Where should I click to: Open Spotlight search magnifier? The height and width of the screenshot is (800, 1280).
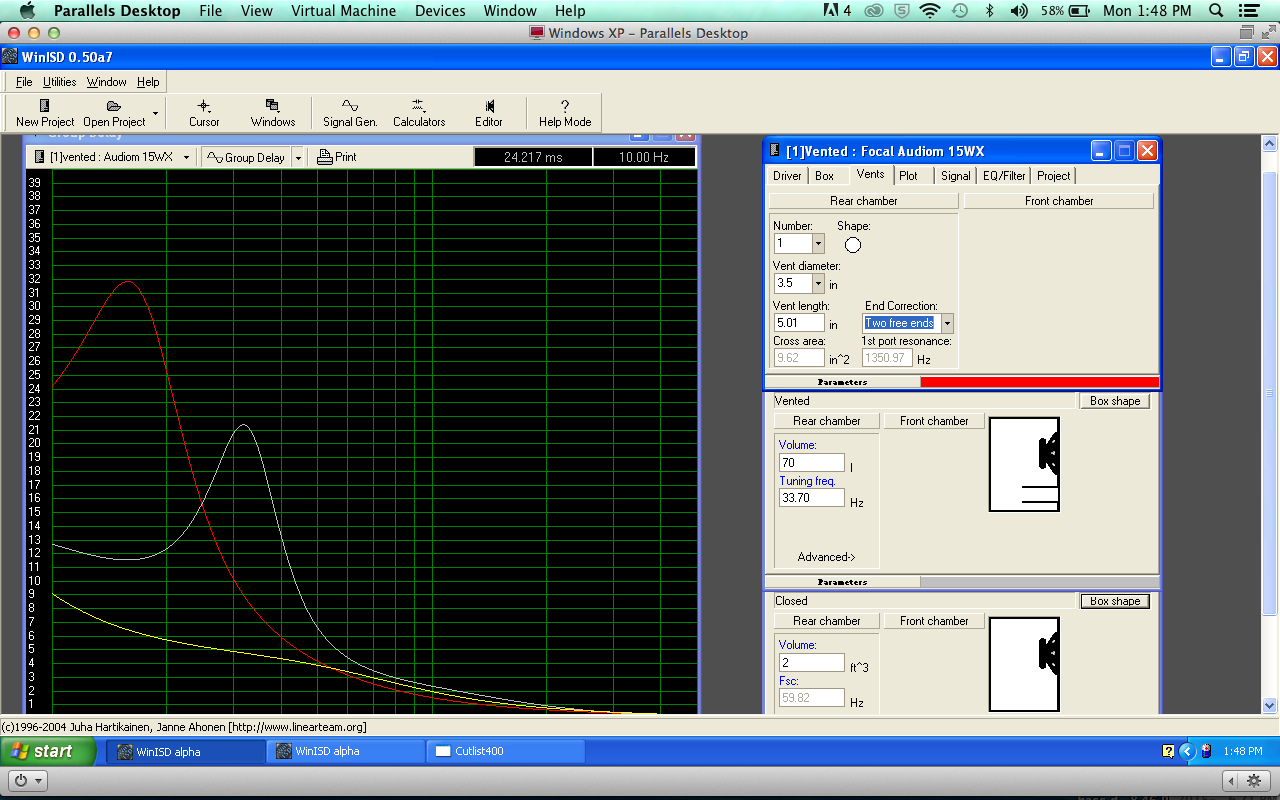point(1216,11)
